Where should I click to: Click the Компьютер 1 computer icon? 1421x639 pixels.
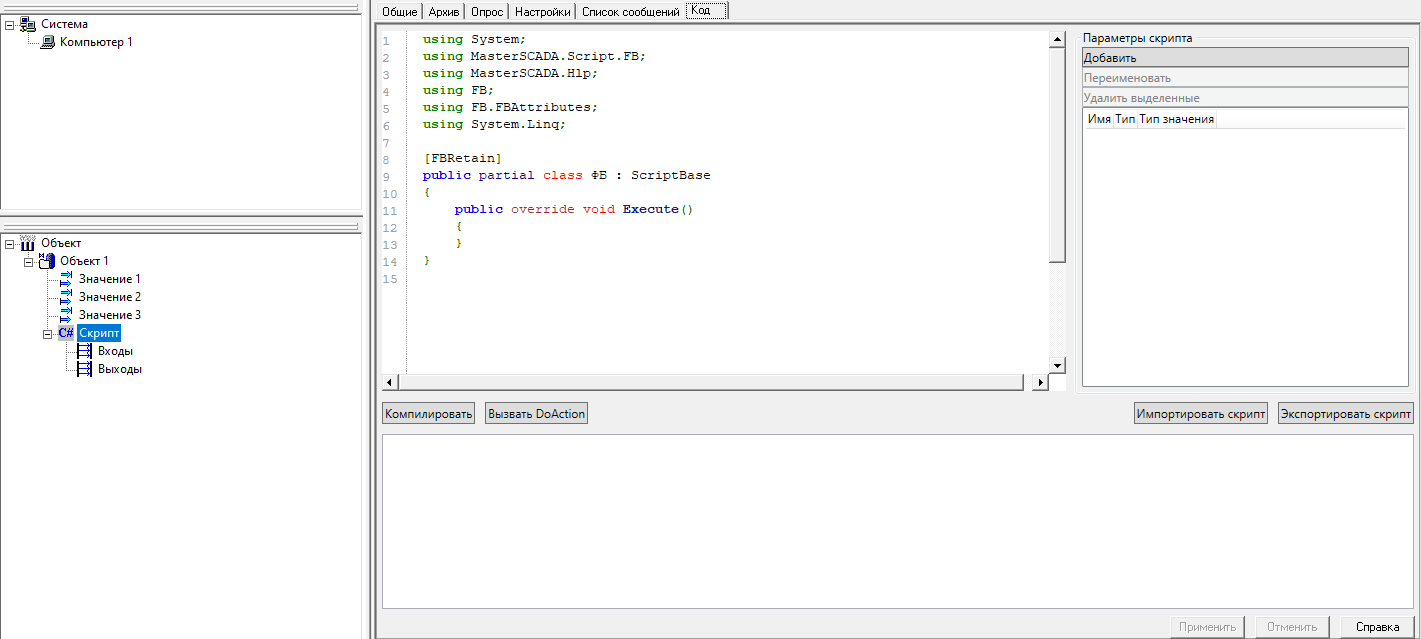click(48, 42)
